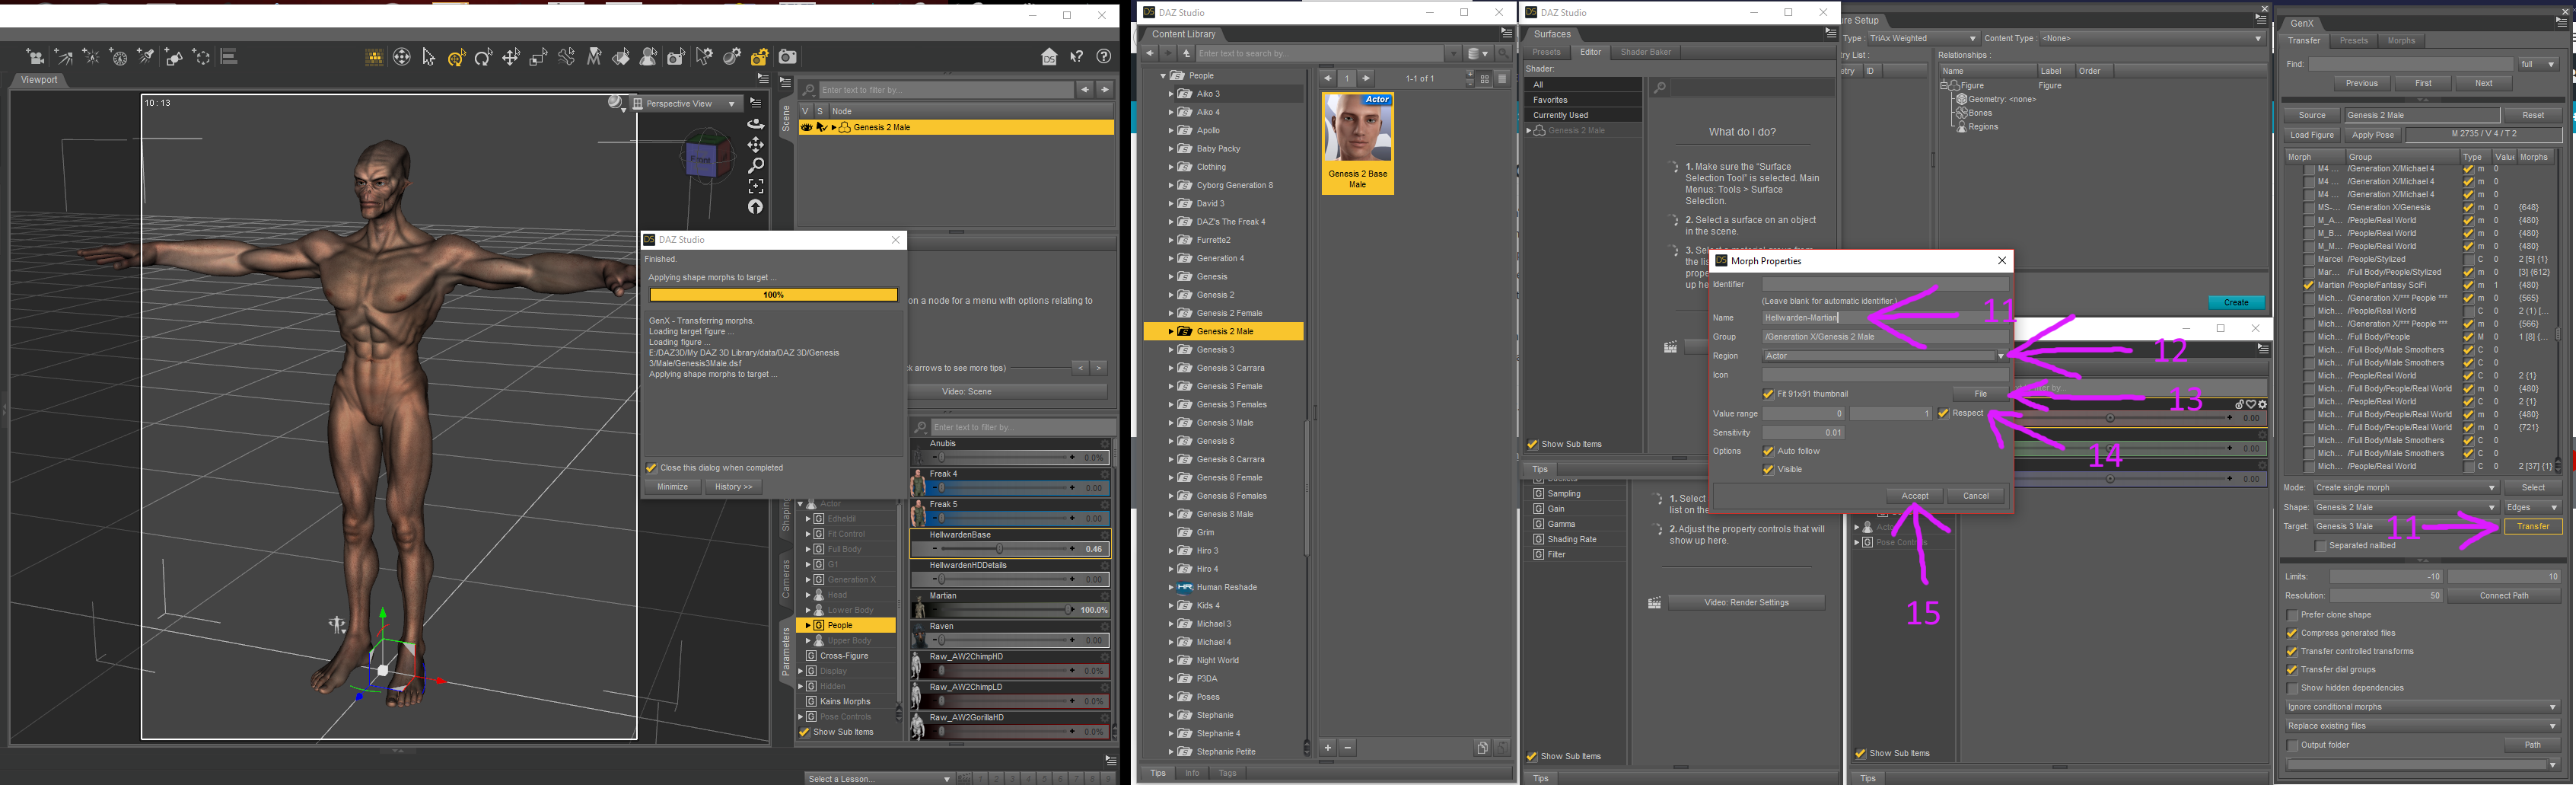Open Region dropdown in Morph Properties
The width and height of the screenshot is (2576, 785).
pyautogui.click(x=1885, y=356)
